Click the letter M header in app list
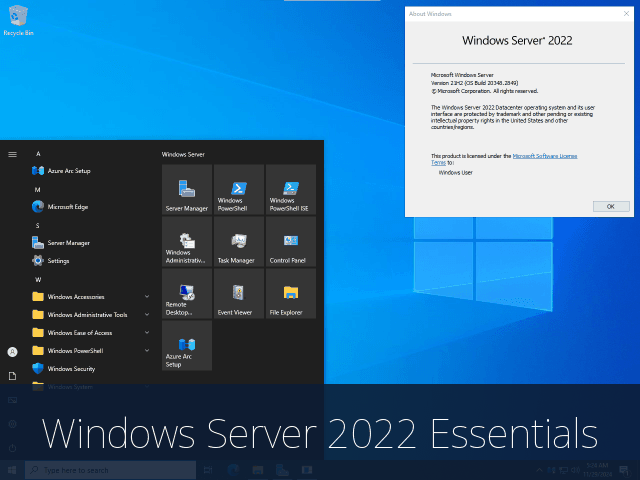The image size is (640, 480). click(x=38, y=190)
